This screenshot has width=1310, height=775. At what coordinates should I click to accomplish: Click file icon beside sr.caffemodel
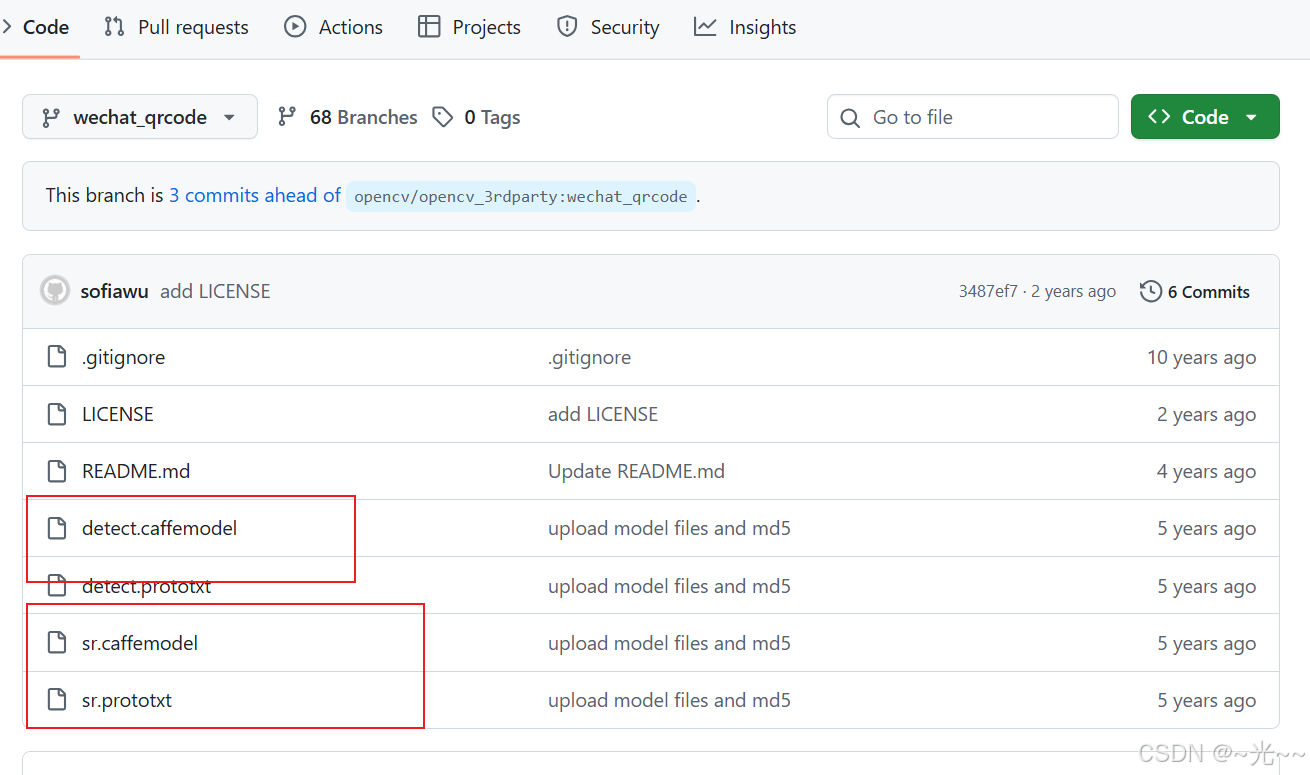57,643
